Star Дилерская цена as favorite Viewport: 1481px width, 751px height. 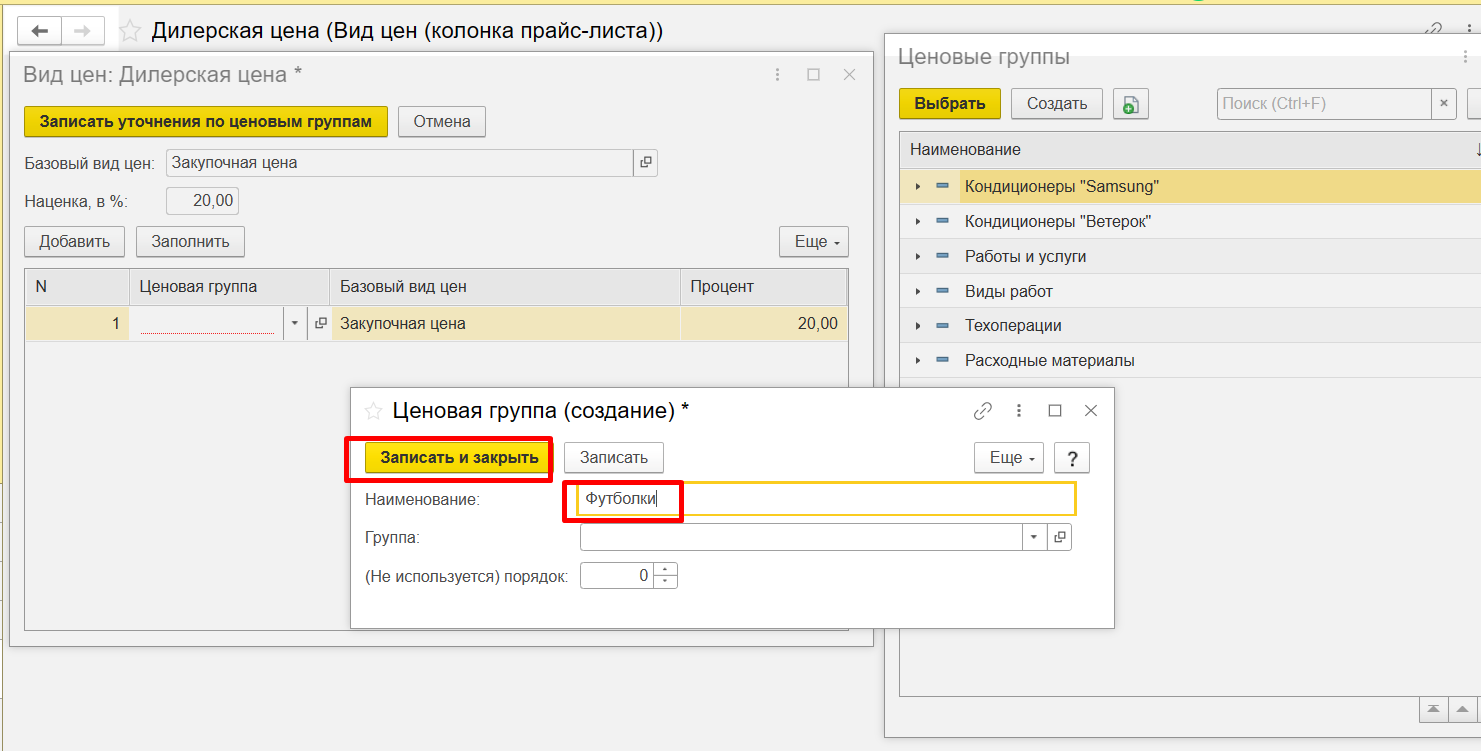pos(130,31)
